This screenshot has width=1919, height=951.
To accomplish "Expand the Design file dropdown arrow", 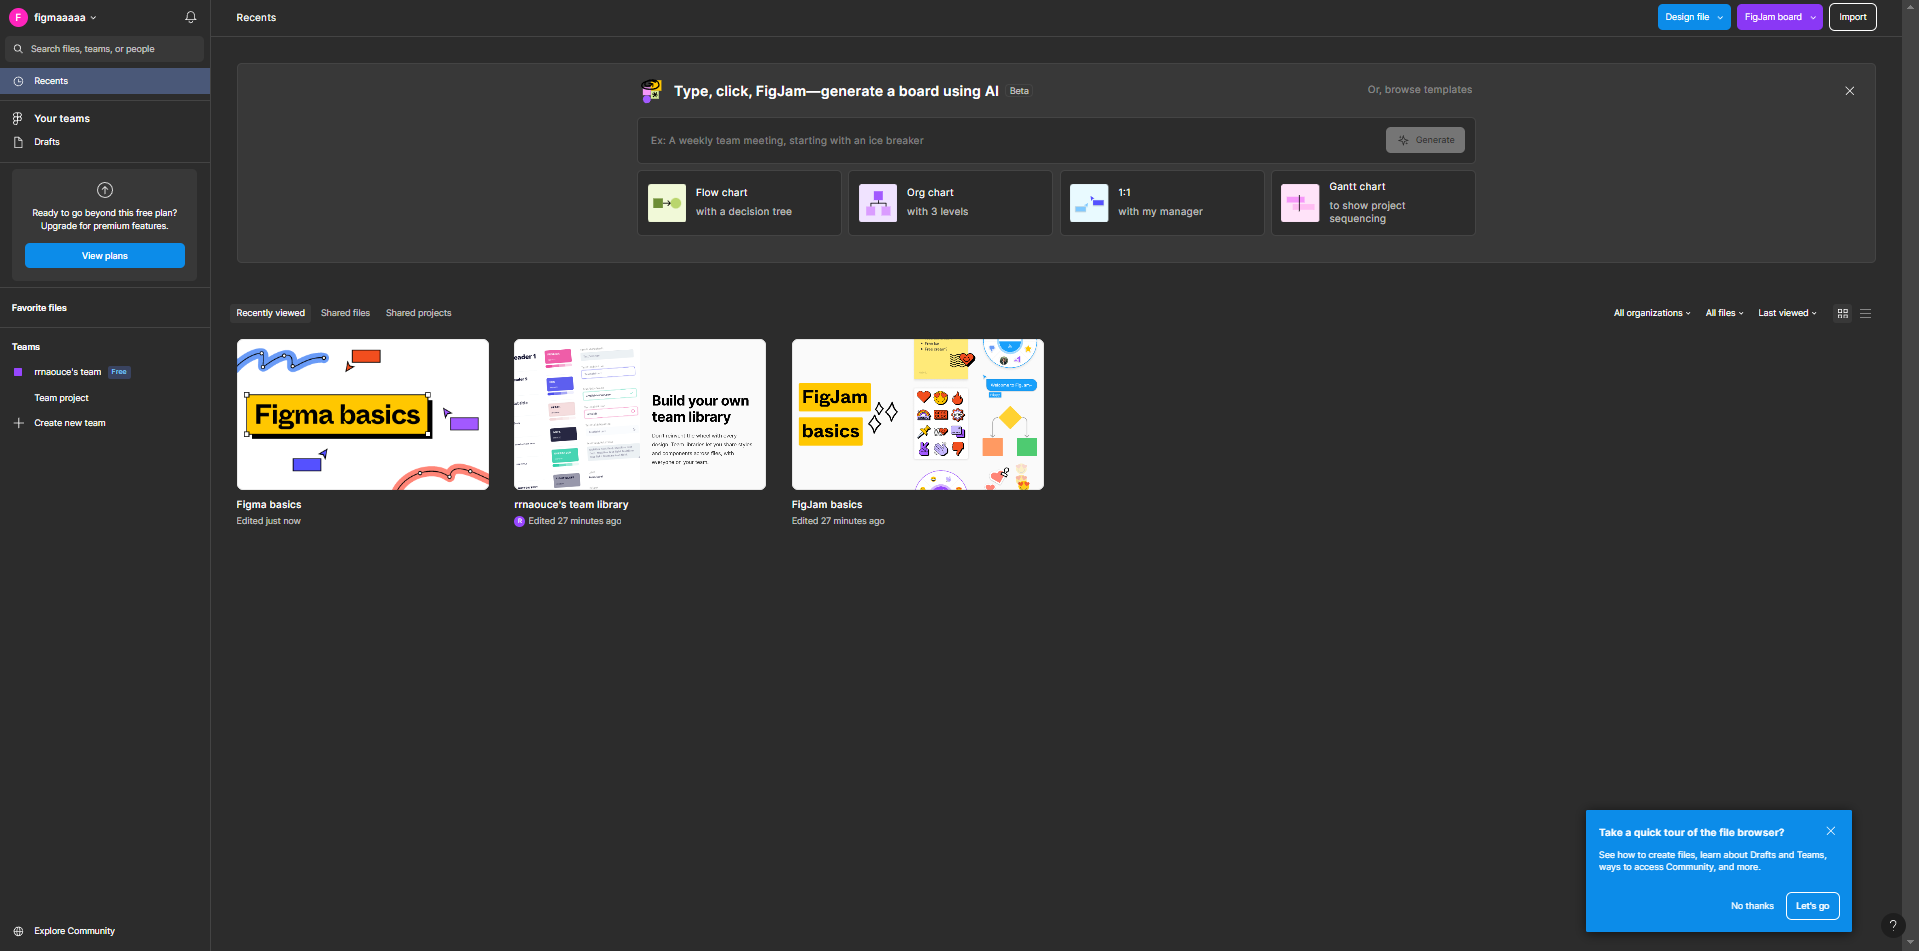I will coord(1721,17).
